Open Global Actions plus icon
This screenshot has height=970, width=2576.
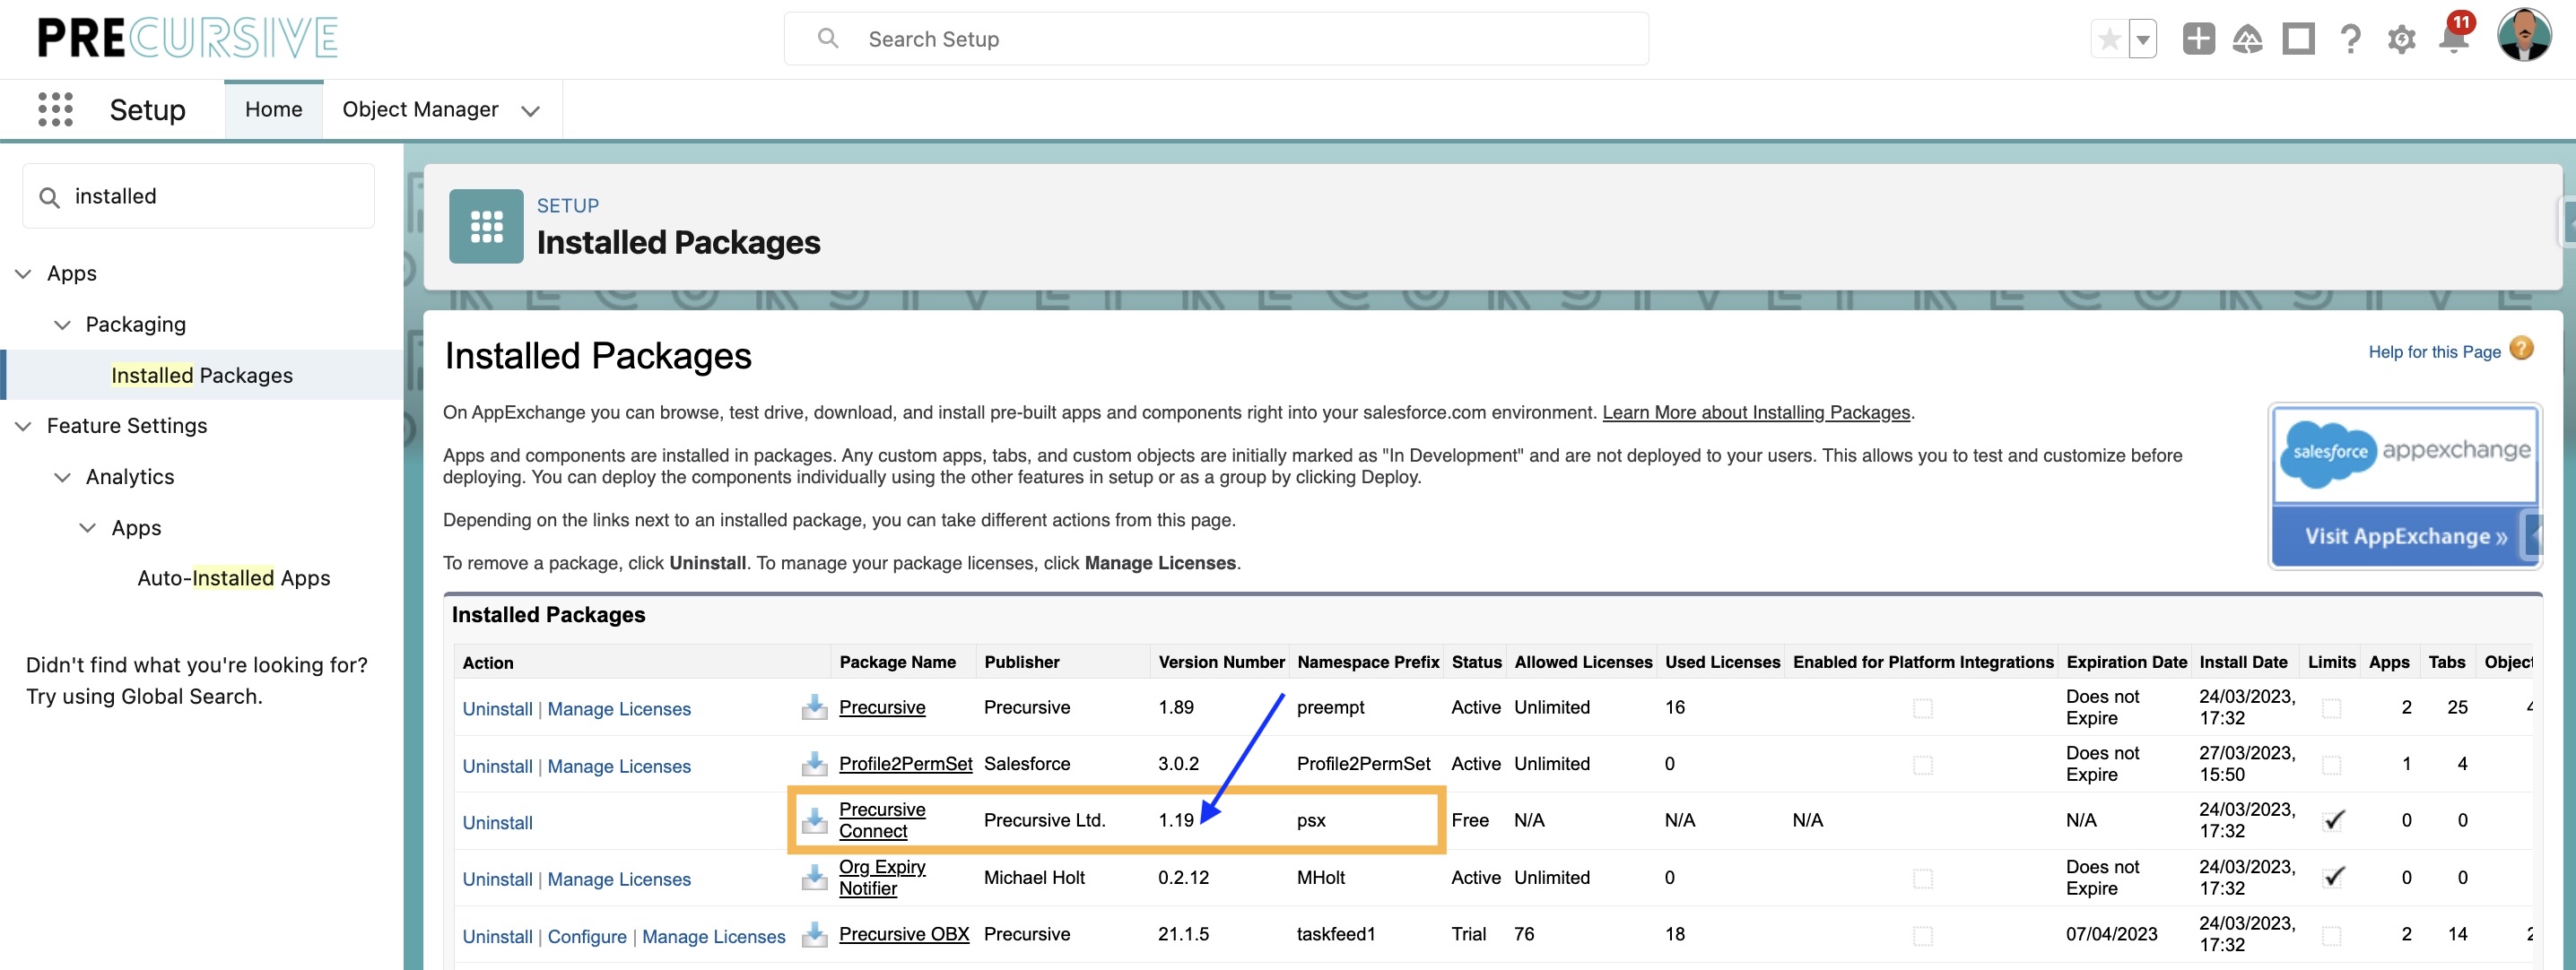(x=2198, y=39)
